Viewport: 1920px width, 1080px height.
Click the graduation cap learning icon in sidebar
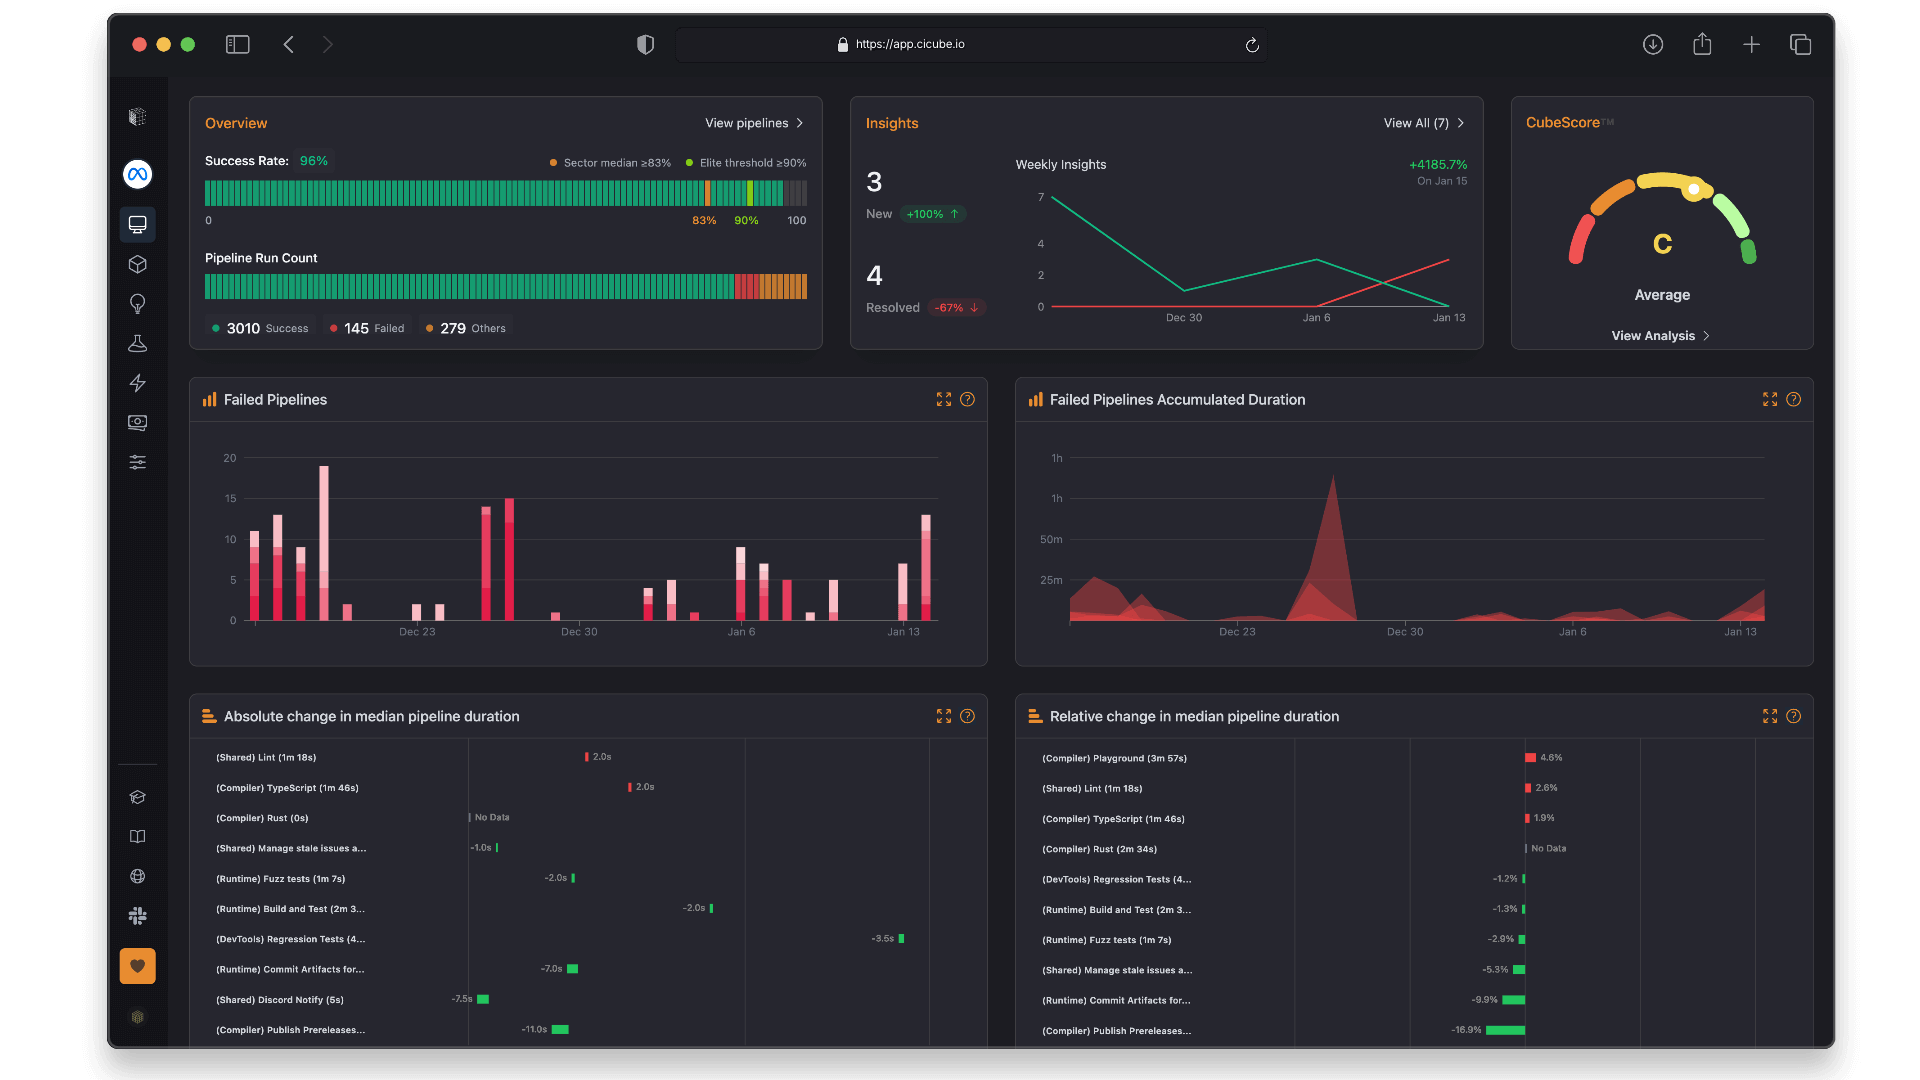pos(137,796)
